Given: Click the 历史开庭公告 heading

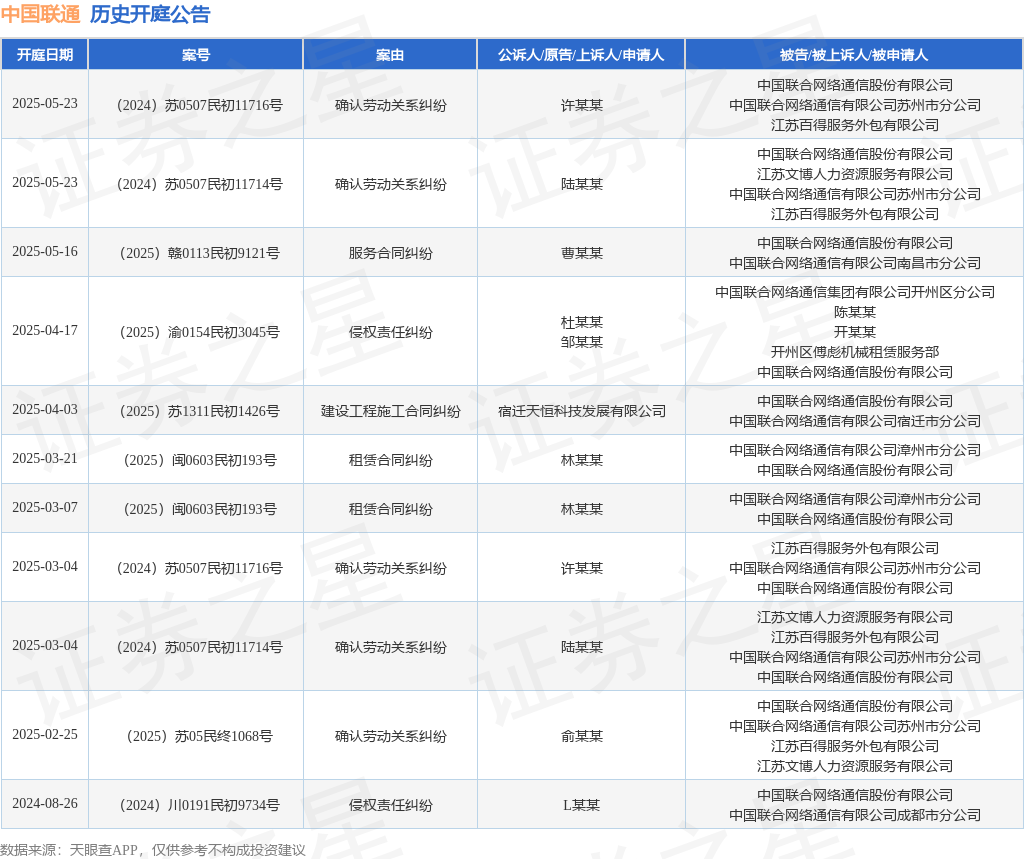Looking at the screenshot, I should click(150, 14).
